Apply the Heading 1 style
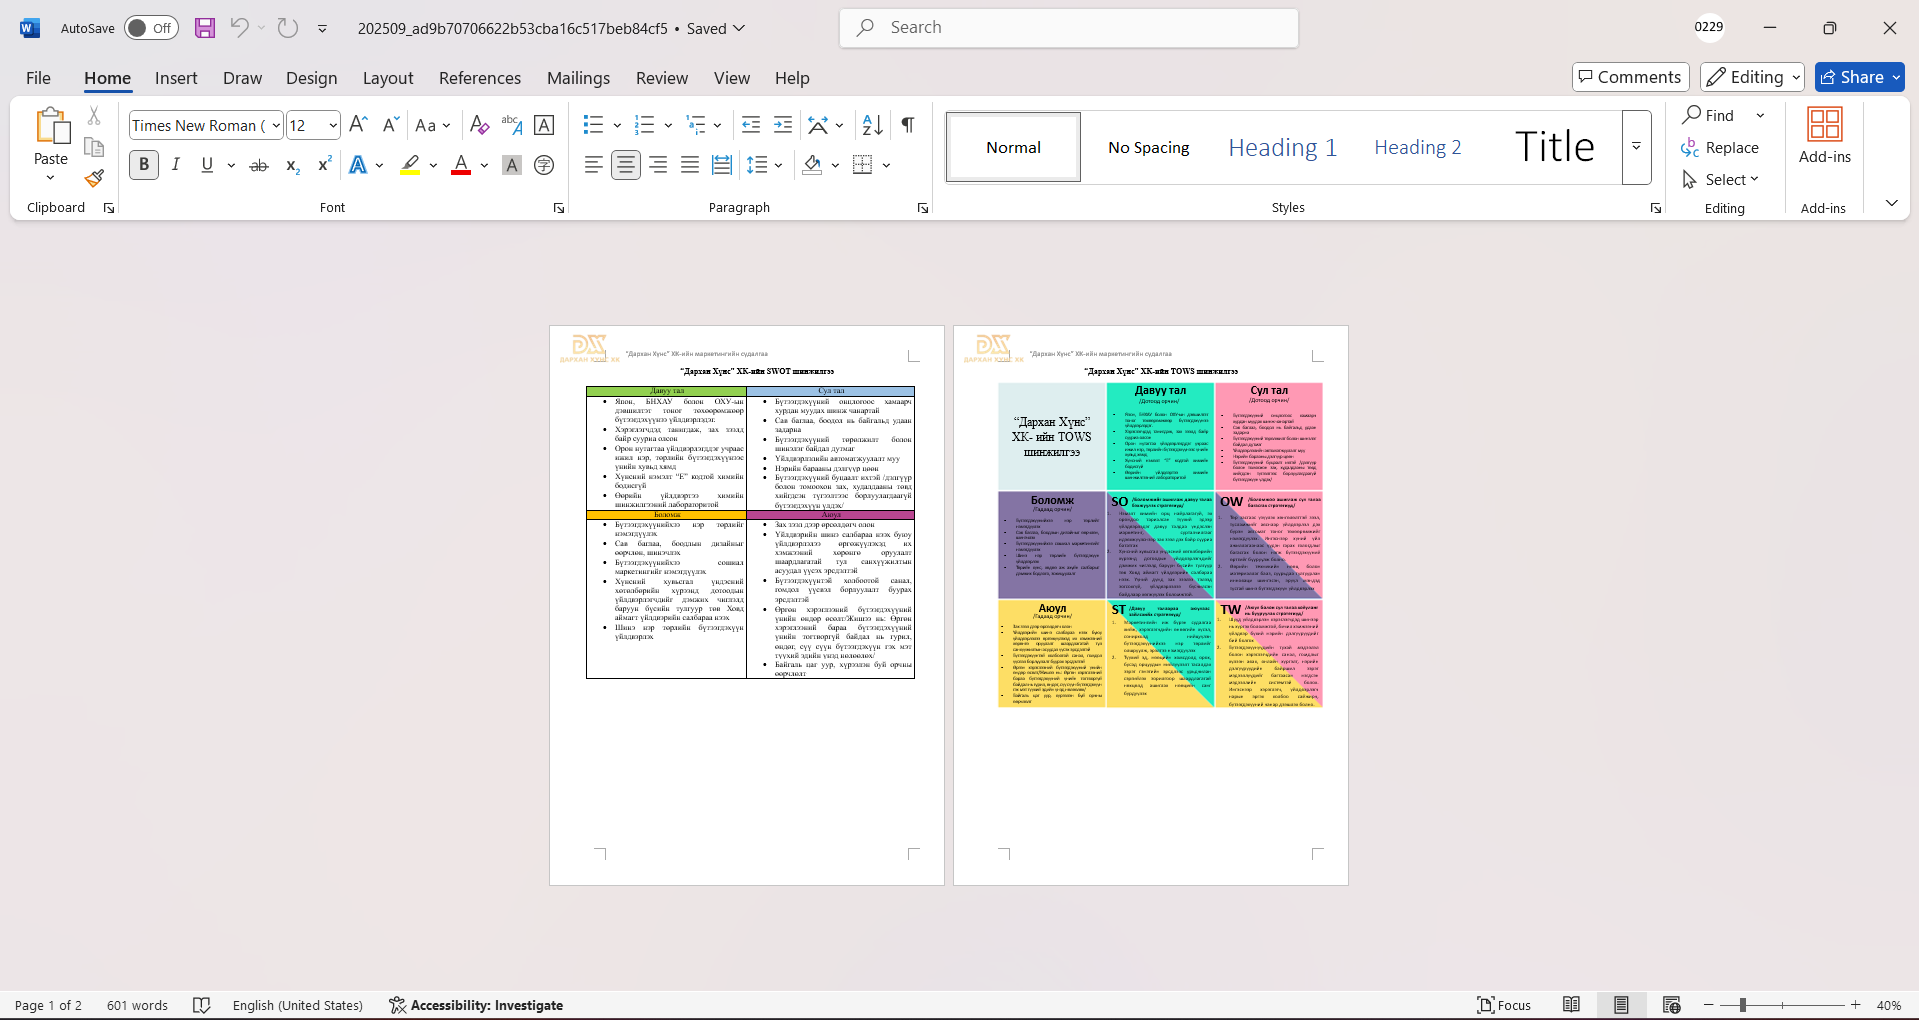Viewport: 1919px width, 1020px height. coord(1282,147)
